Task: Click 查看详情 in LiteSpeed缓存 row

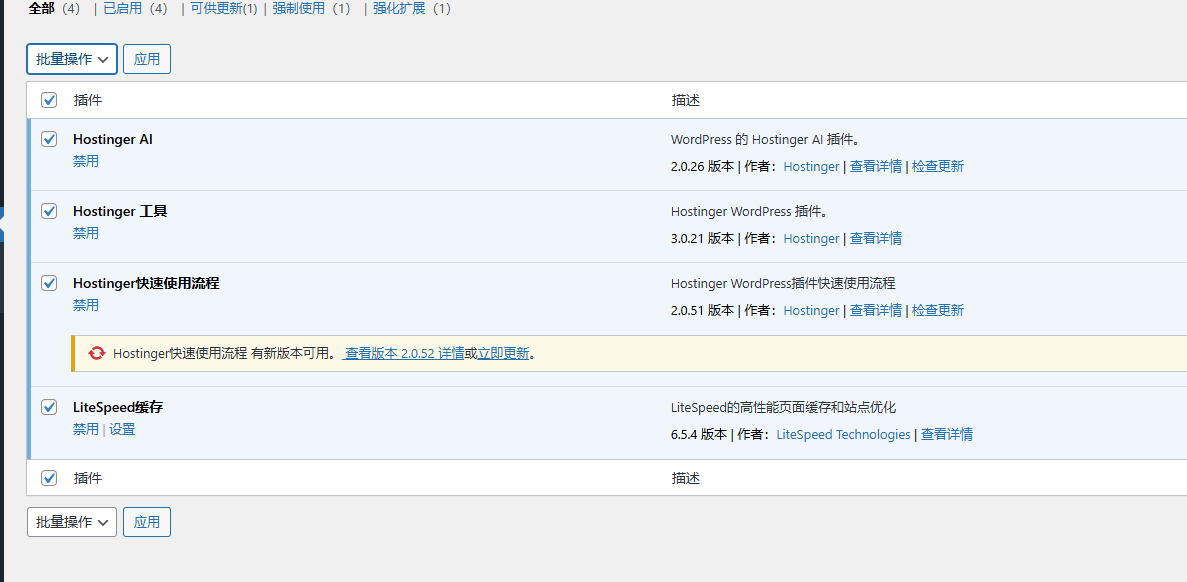Action: point(946,434)
